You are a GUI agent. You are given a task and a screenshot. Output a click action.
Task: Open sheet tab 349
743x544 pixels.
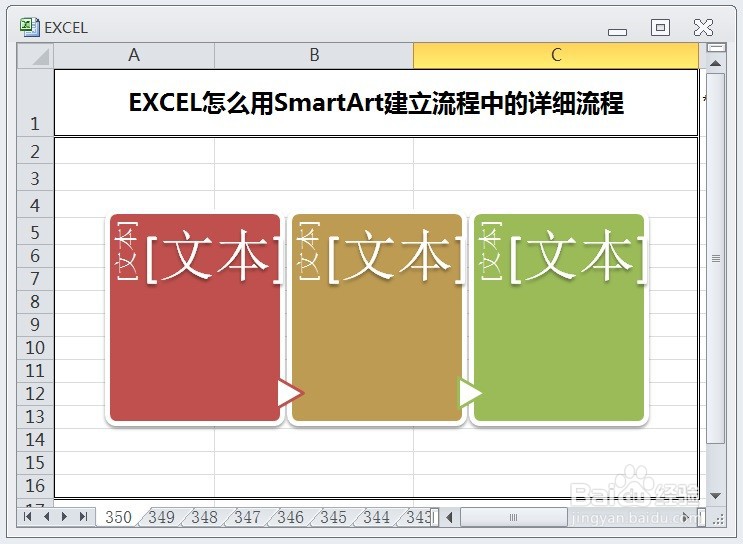click(x=162, y=517)
